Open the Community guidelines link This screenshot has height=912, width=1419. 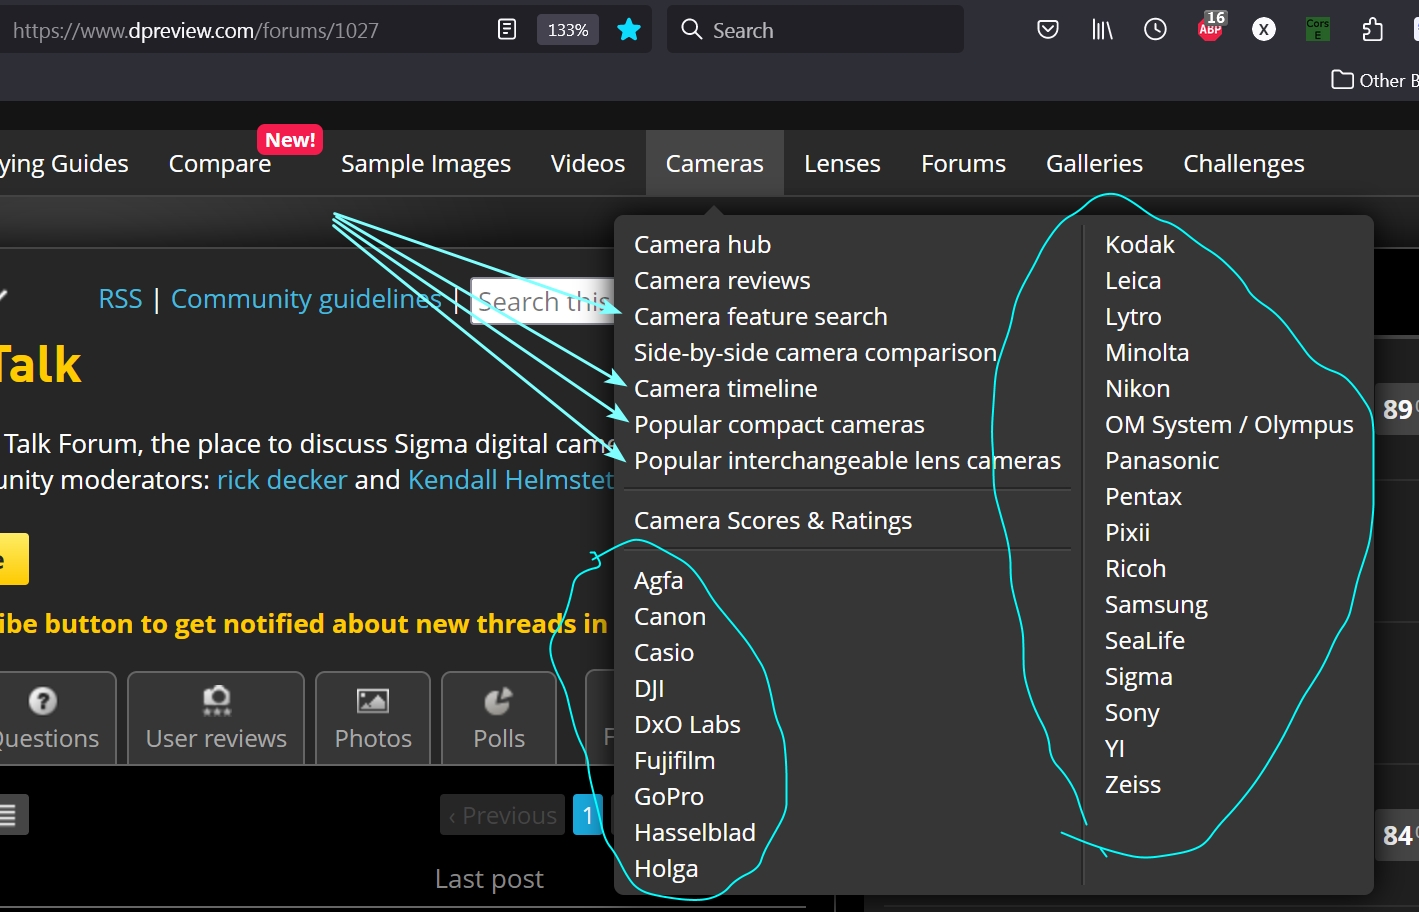[306, 299]
